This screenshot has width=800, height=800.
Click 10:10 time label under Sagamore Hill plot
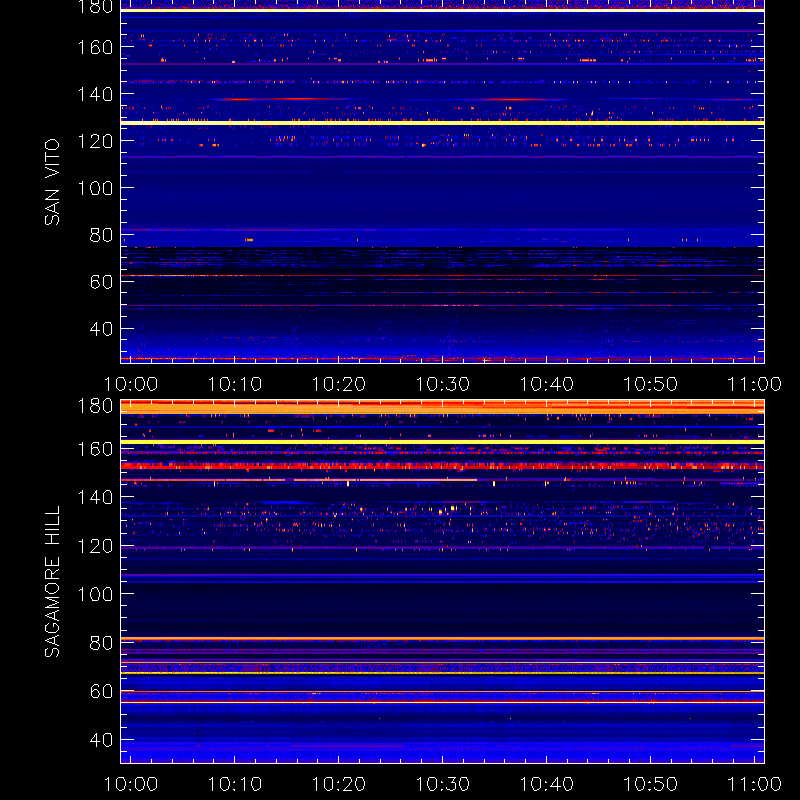coord(235,784)
